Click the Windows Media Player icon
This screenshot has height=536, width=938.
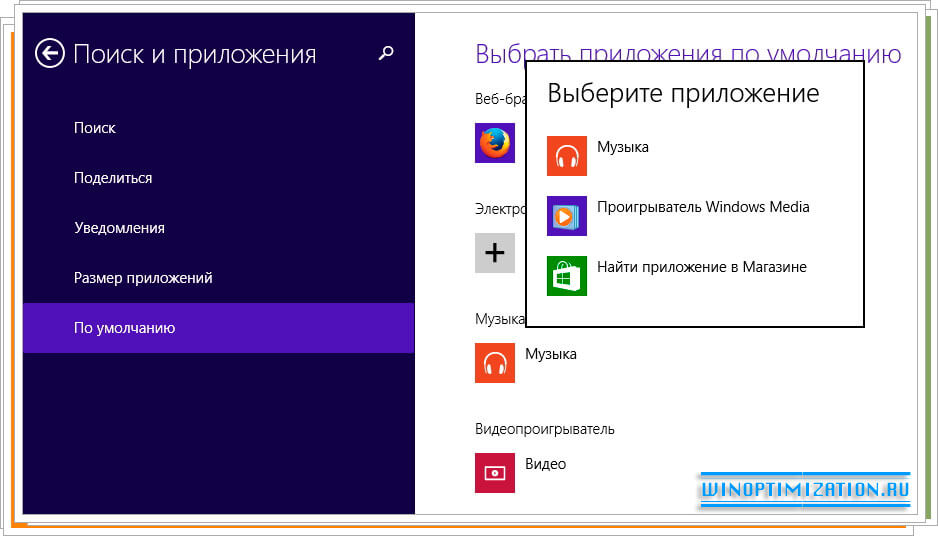[567, 216]
